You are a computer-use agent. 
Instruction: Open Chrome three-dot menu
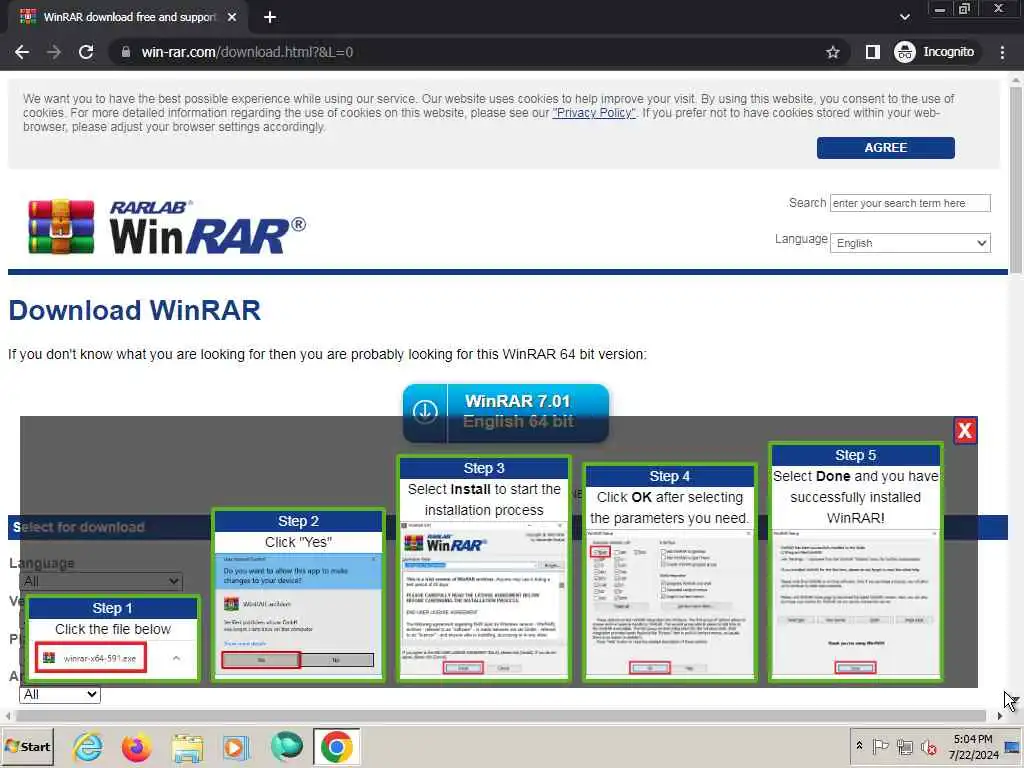tap(1002, 52)
